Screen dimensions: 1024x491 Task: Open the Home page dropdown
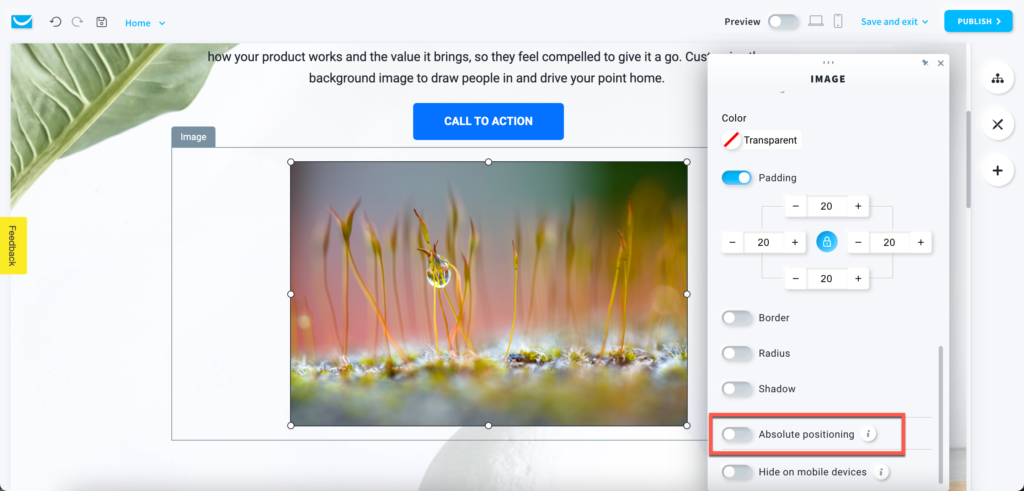tap(145, 23)
